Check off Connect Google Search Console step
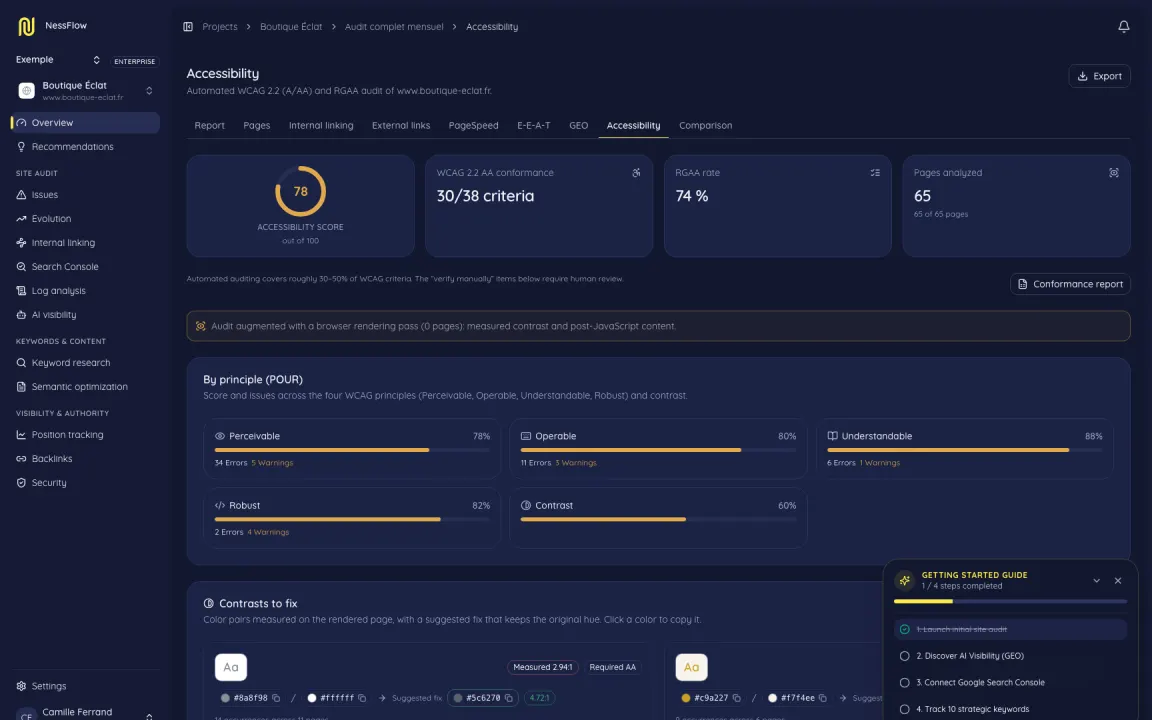The width and height of the screenshot is (1152, 720). [904, 683]
